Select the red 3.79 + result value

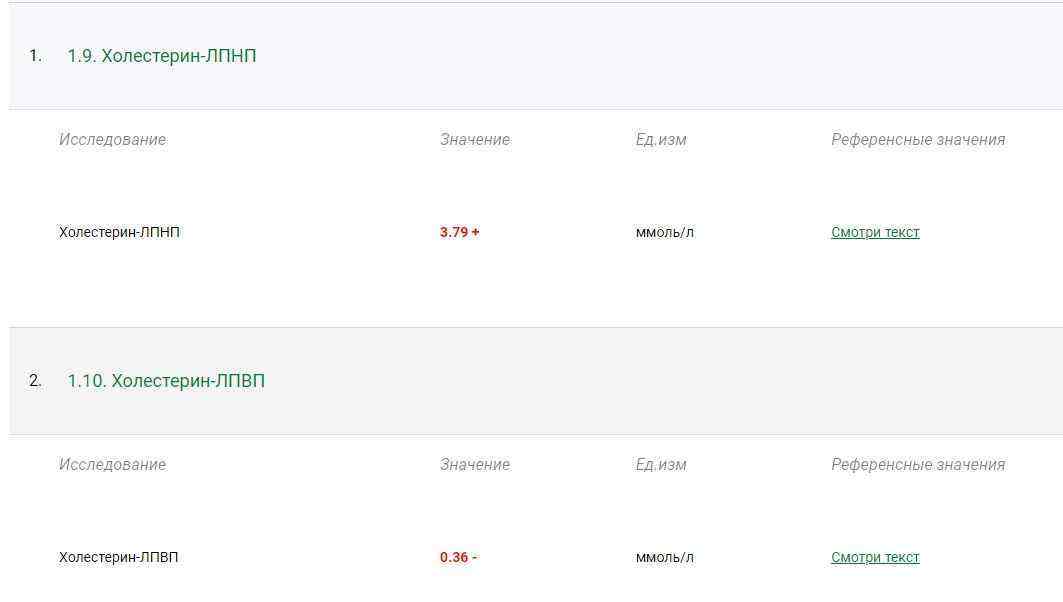pyautogui.click(x=459, y=232)
